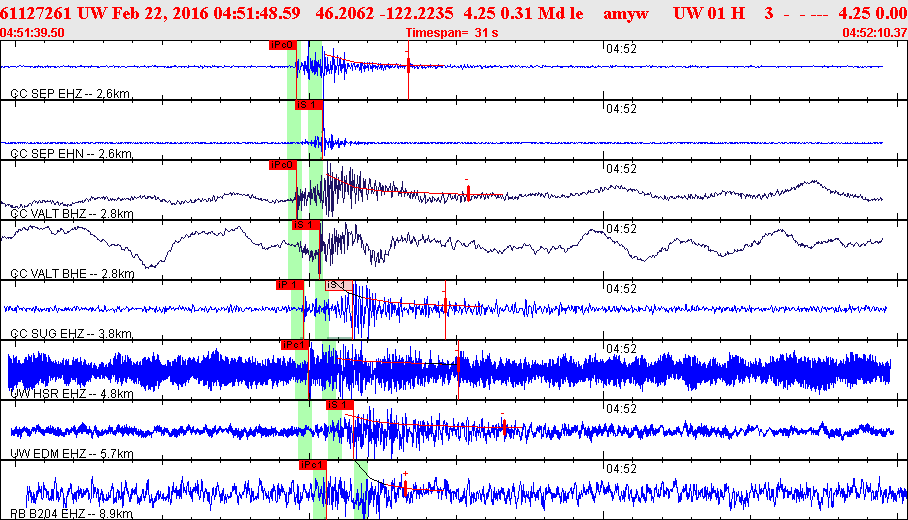The image size is (908, 520).
Task: Click the P pick flag on SUG EHZ
Action: 289,285
